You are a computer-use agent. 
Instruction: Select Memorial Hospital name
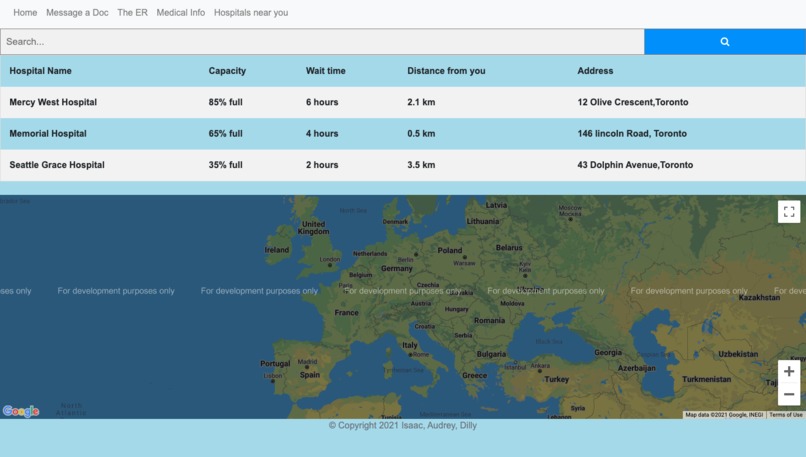(48, 134)
